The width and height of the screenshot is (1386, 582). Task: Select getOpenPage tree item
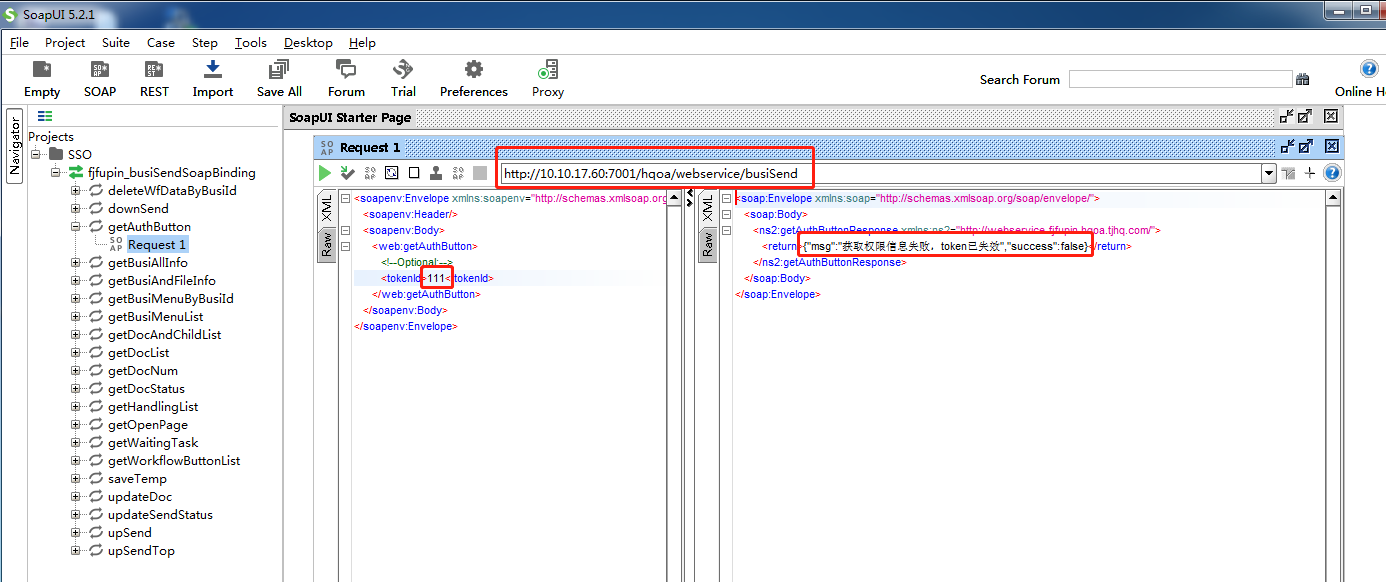tap(148, 424)
